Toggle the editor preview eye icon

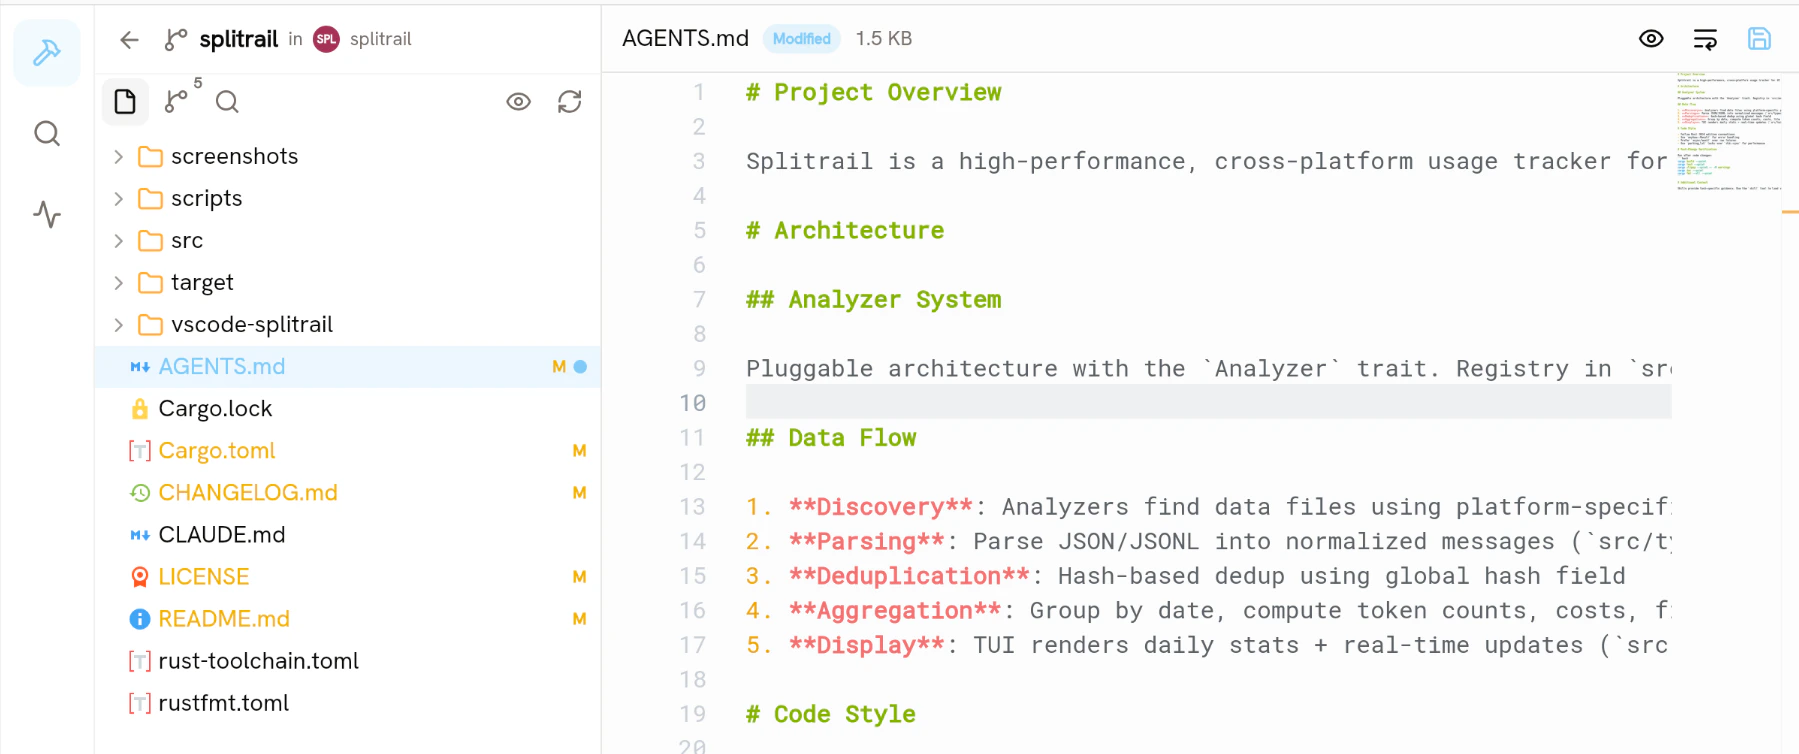1651,39
